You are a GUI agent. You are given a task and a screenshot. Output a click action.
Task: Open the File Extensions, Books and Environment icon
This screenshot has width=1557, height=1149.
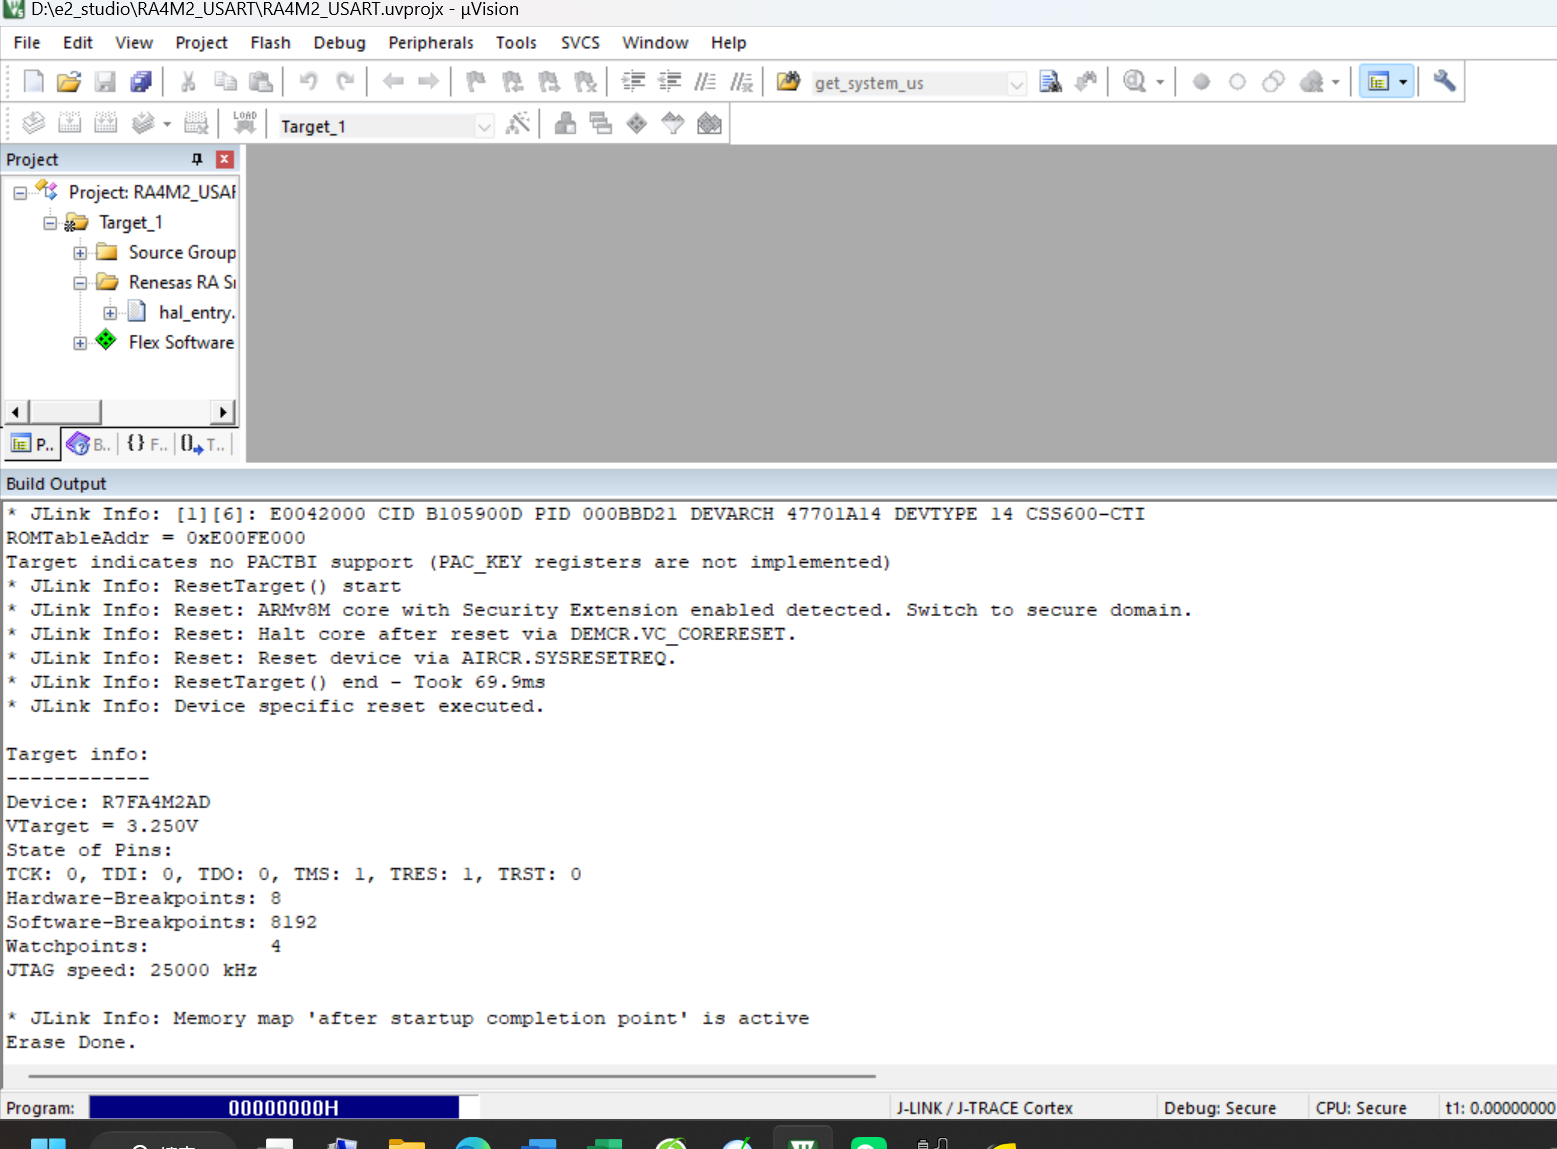coord(565,124)
